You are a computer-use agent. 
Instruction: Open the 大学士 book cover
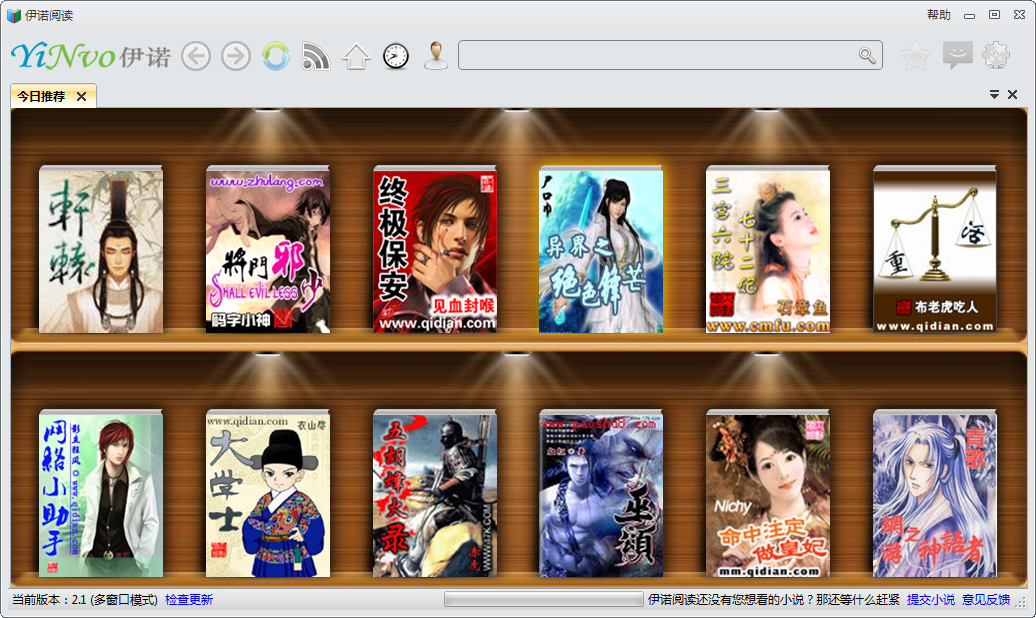268,494
